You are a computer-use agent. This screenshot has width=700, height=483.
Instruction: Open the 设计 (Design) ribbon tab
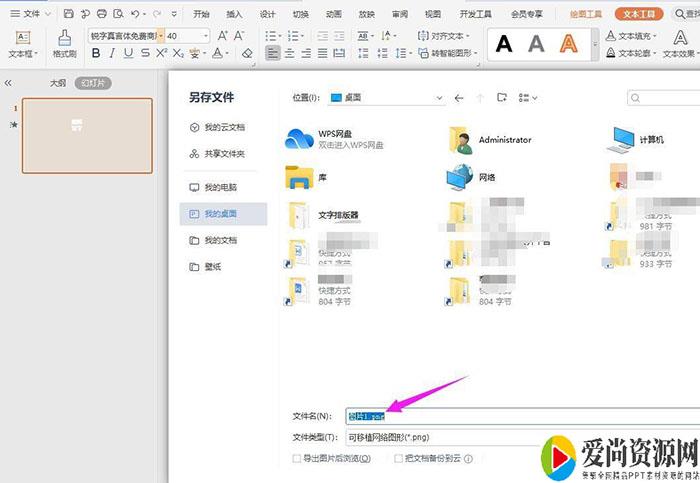point(267,14)
